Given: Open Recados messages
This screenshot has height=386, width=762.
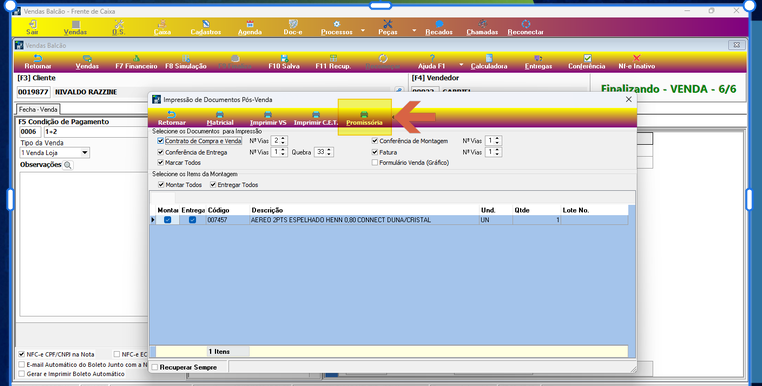Looking at the screenshot, I should [x=439, y=27].
